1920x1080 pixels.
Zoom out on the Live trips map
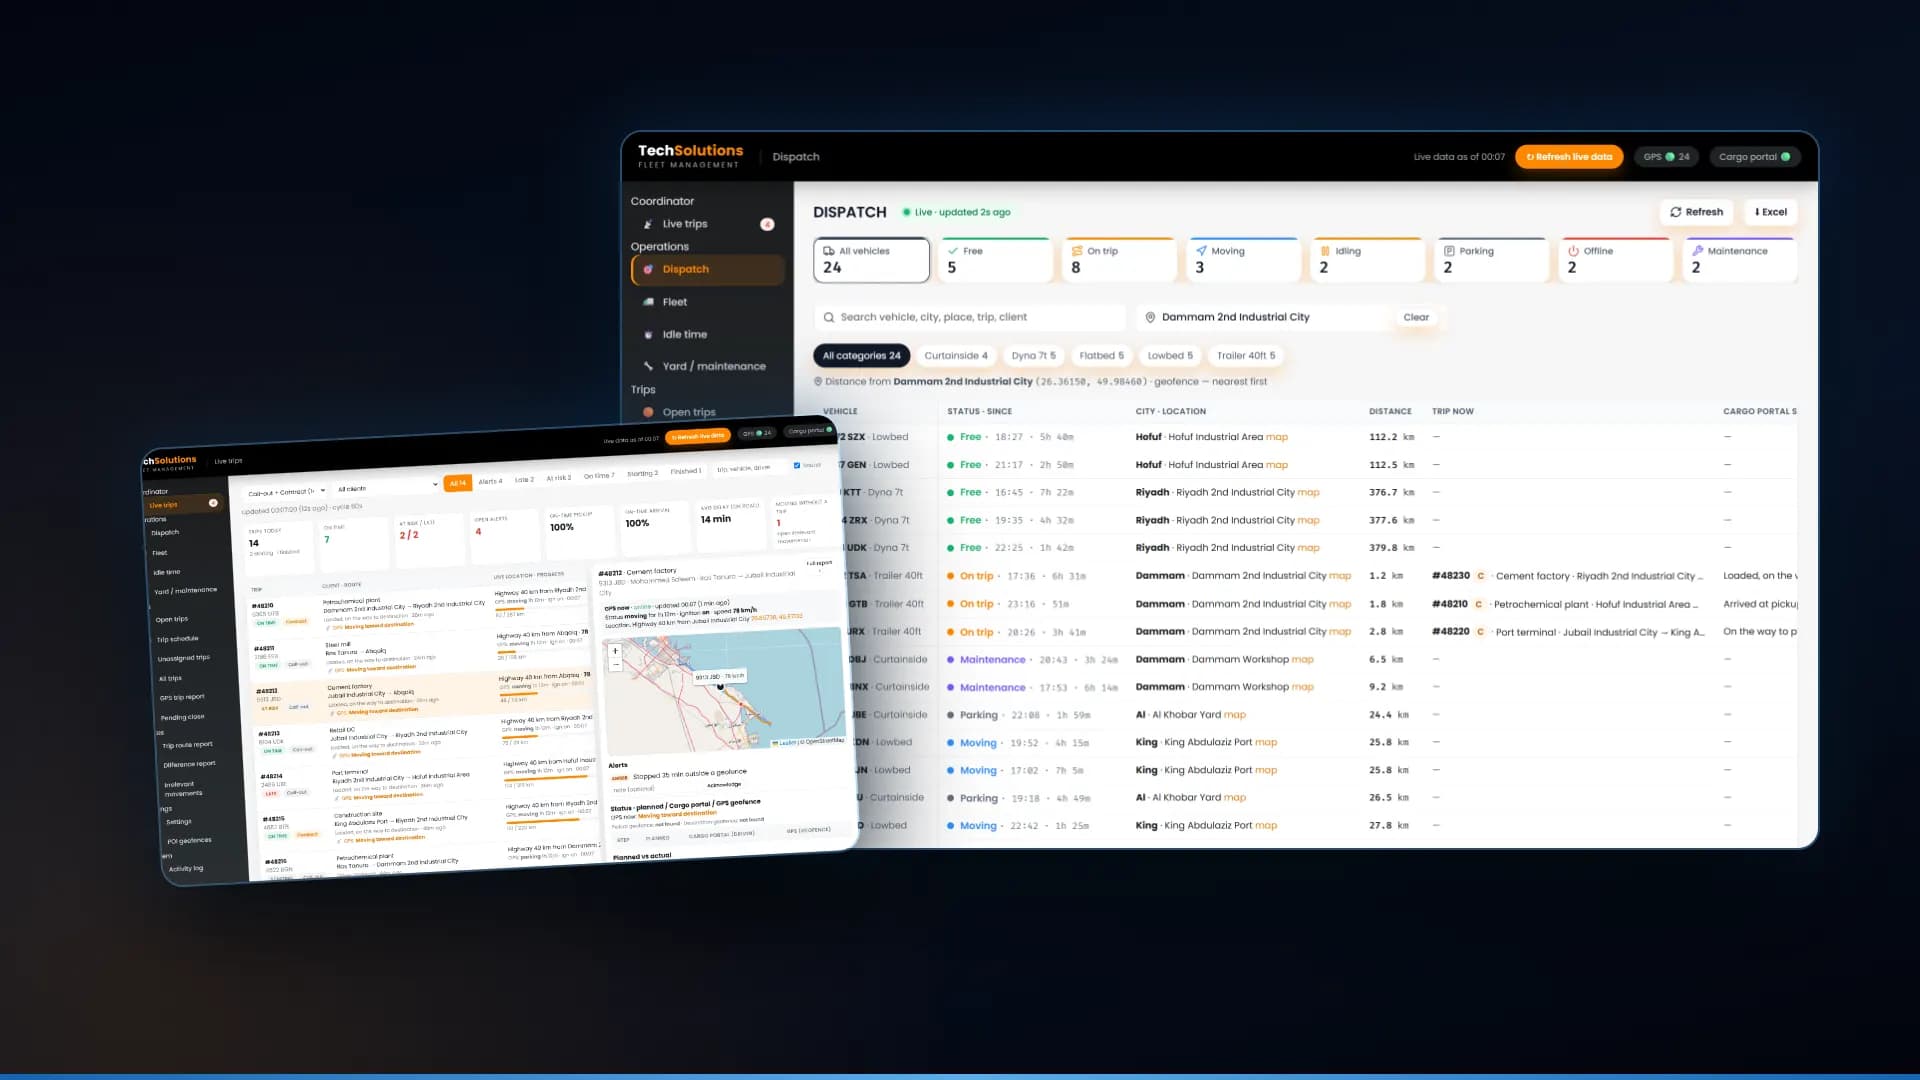(616, 664)
